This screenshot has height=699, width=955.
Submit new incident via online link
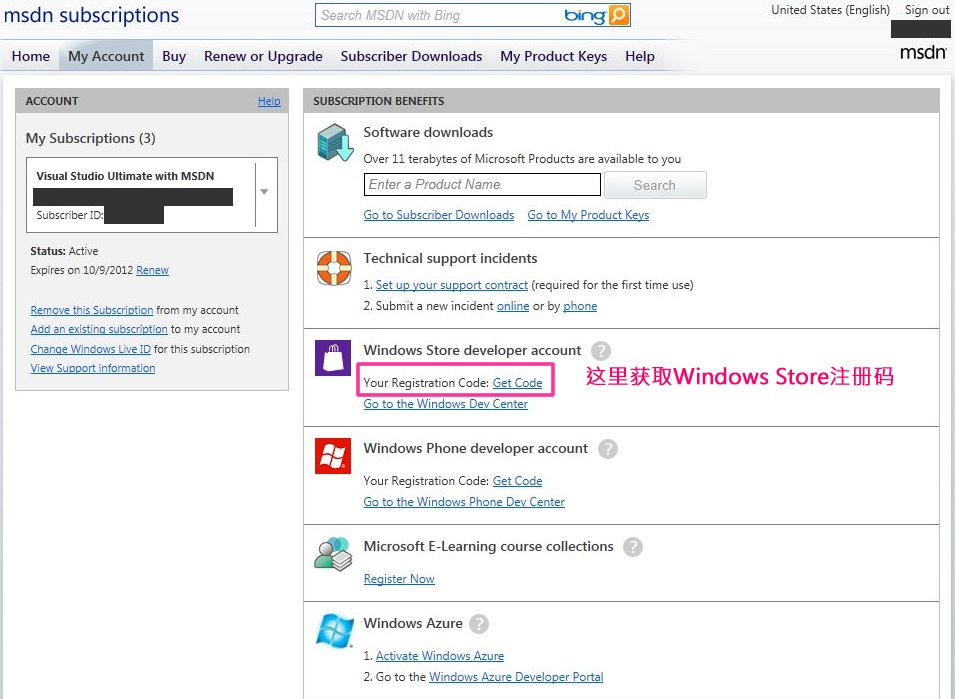pos(513,306)
